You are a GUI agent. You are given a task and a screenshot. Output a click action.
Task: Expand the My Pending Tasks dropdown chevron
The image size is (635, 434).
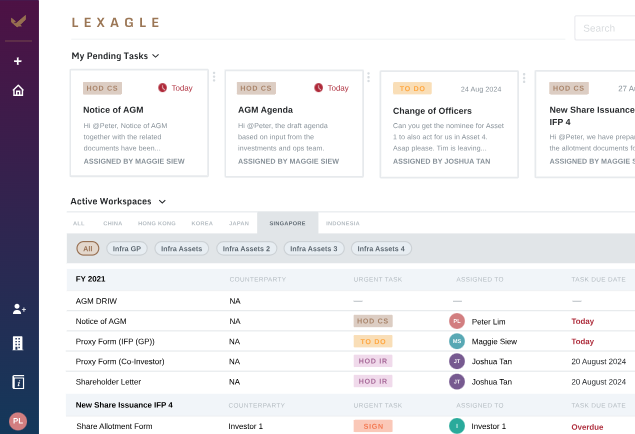click(x=156, y=56)
